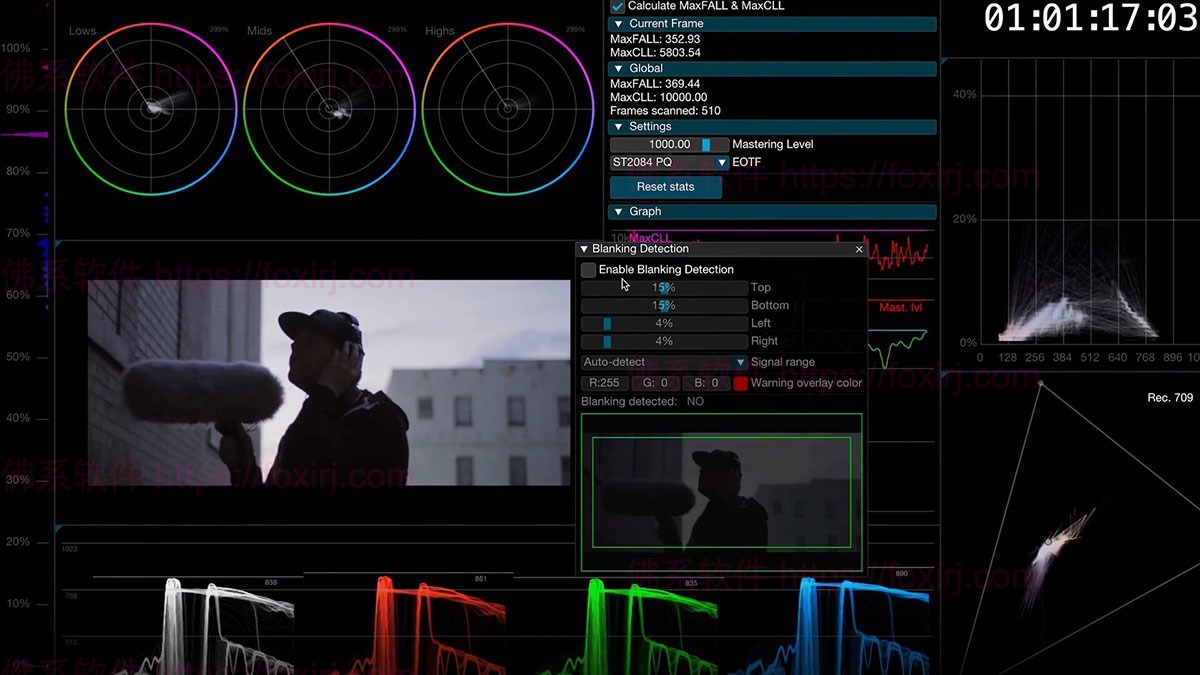Screen dimensions: 1200x675
Task: Pick the red Warning overlay color swatch
Action: click(741, 383)
